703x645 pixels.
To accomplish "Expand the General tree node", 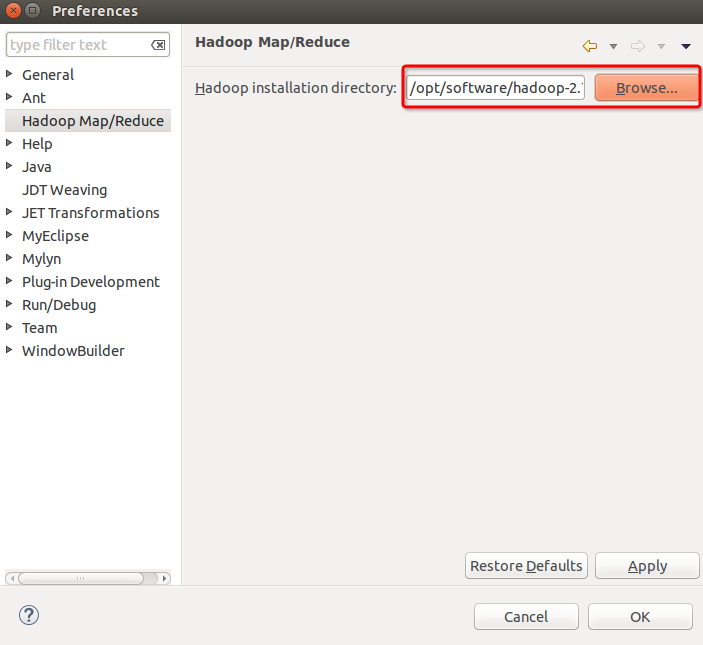I will tap(9, 74).
